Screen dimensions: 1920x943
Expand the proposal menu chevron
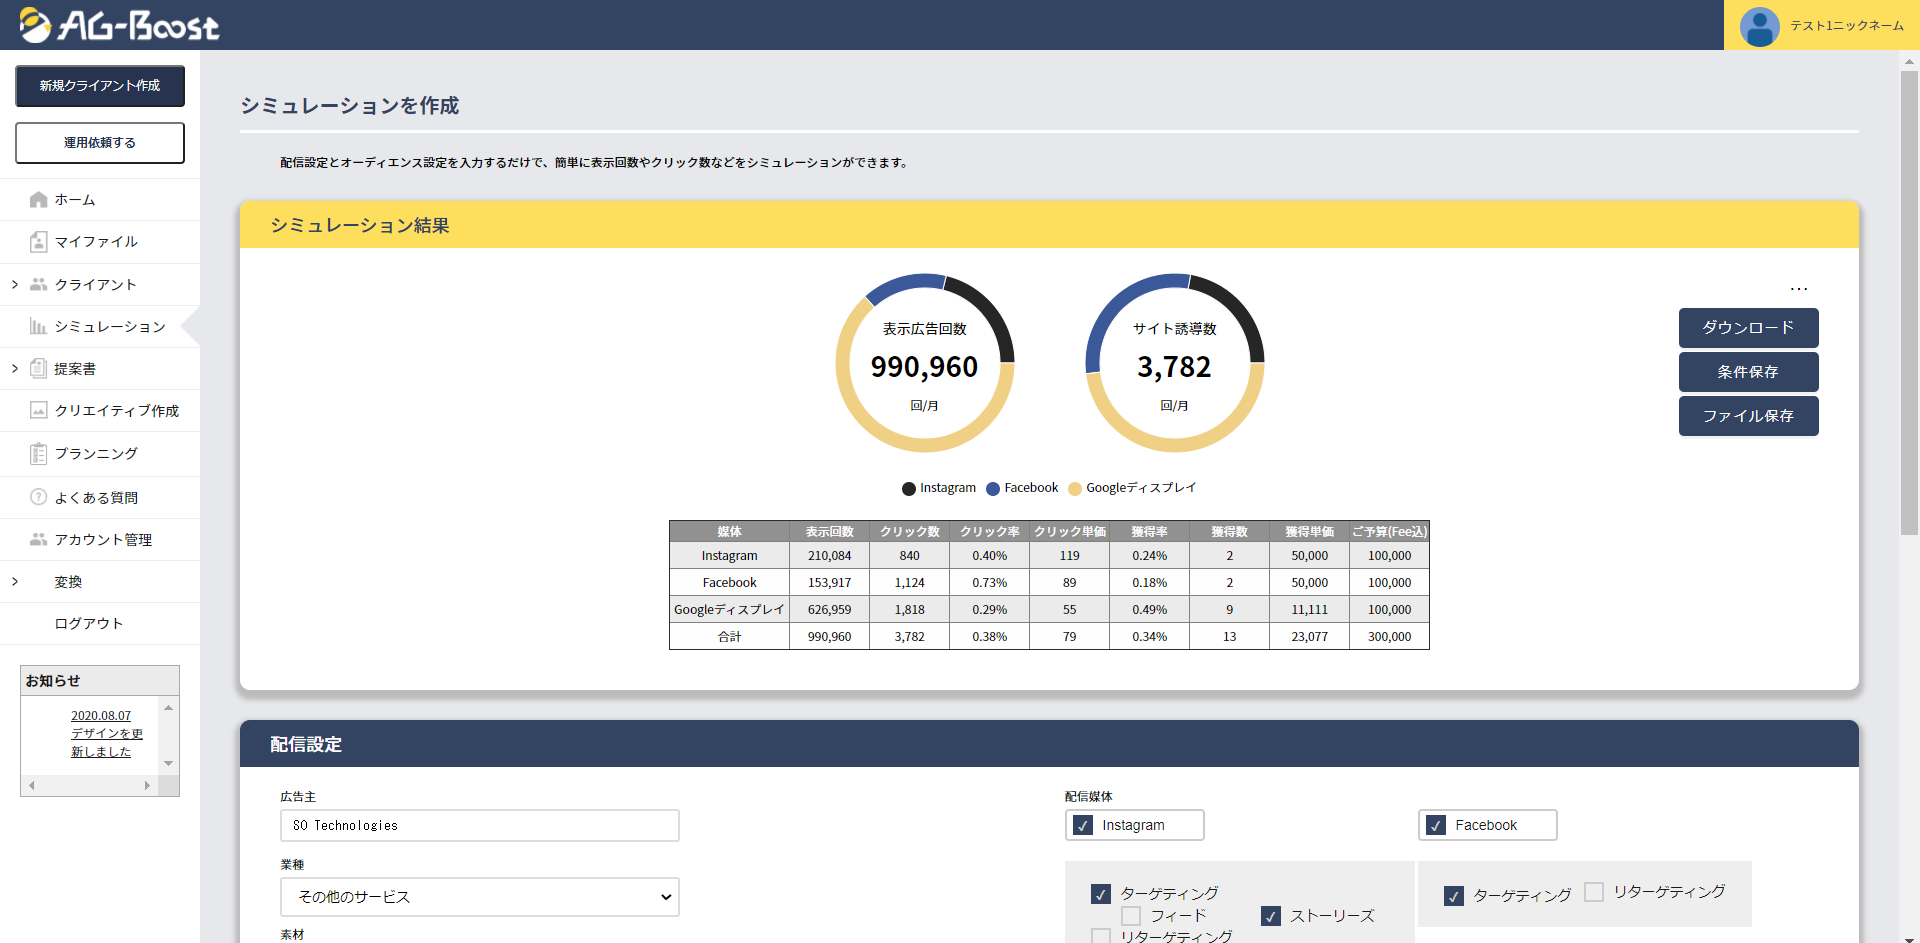(15, 369)
